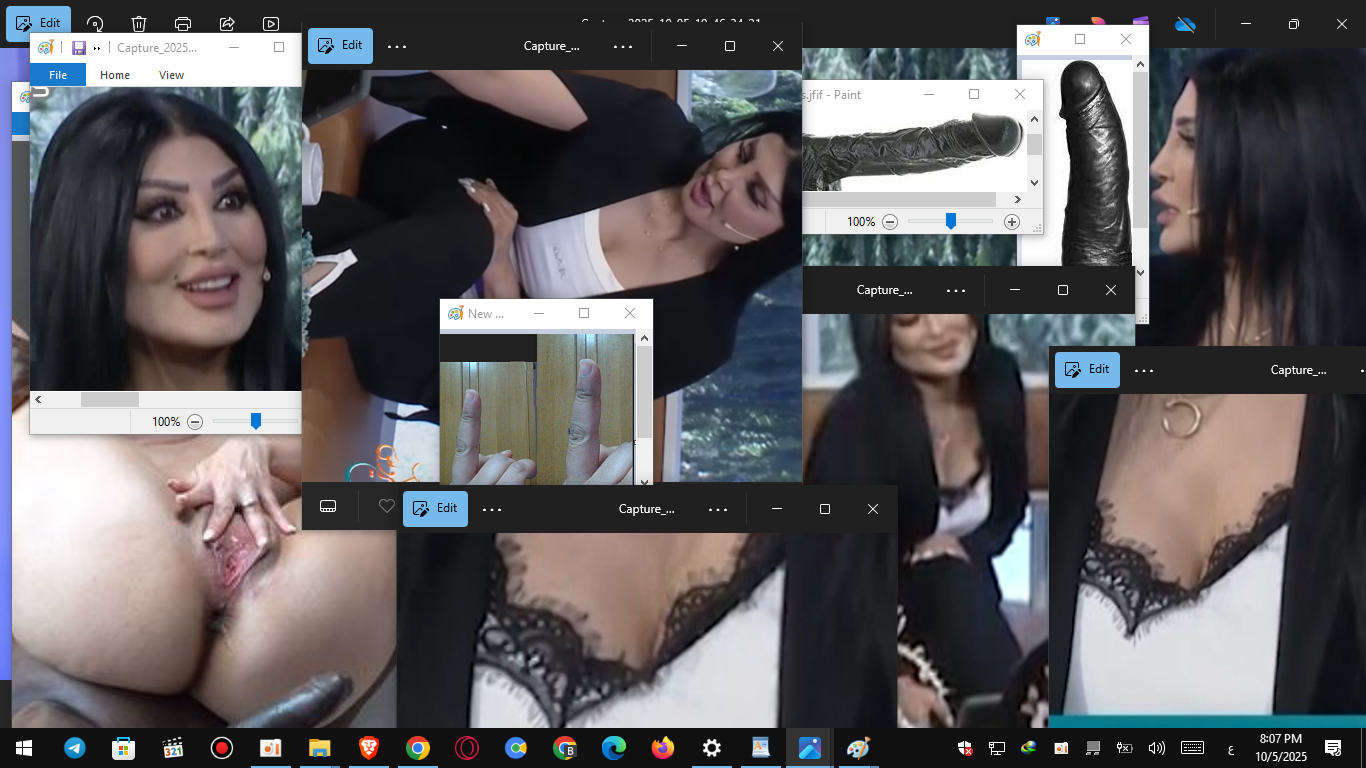Expand the three-dot menu next to the top-center Edit
Viewport: 1366px width, 768px height.
coord(397,46)
